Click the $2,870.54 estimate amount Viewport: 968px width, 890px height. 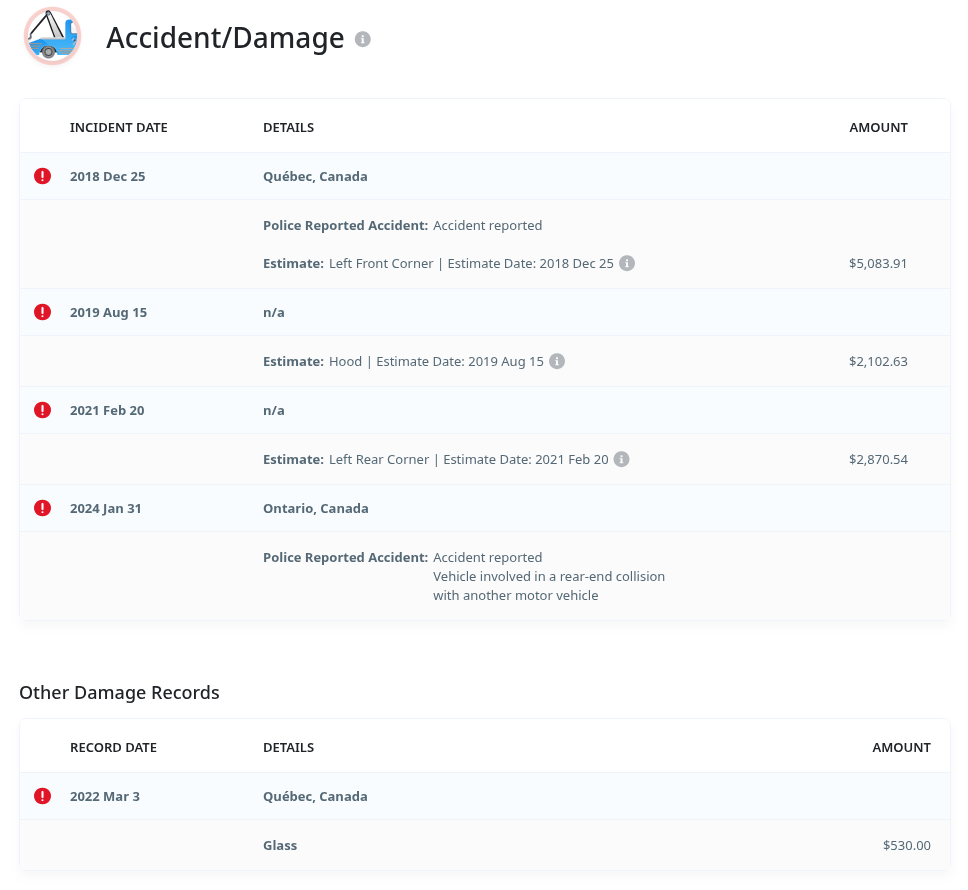877,459
